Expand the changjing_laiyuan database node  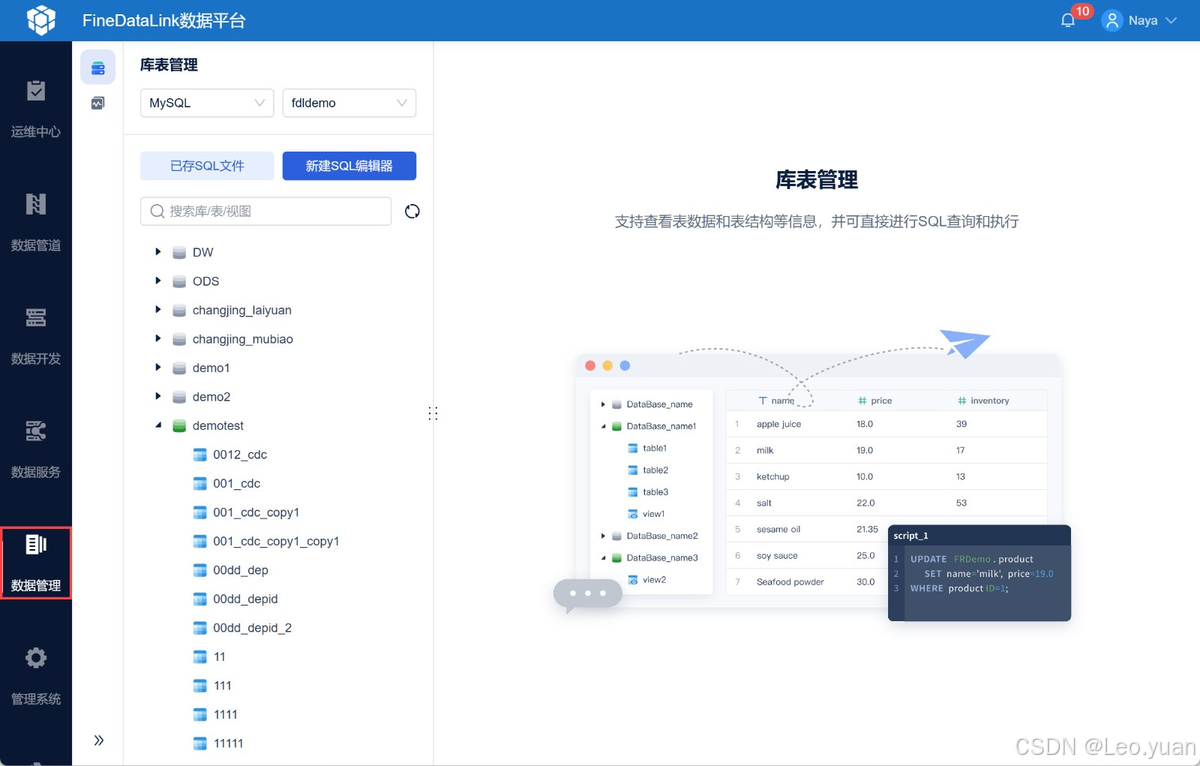158,310
